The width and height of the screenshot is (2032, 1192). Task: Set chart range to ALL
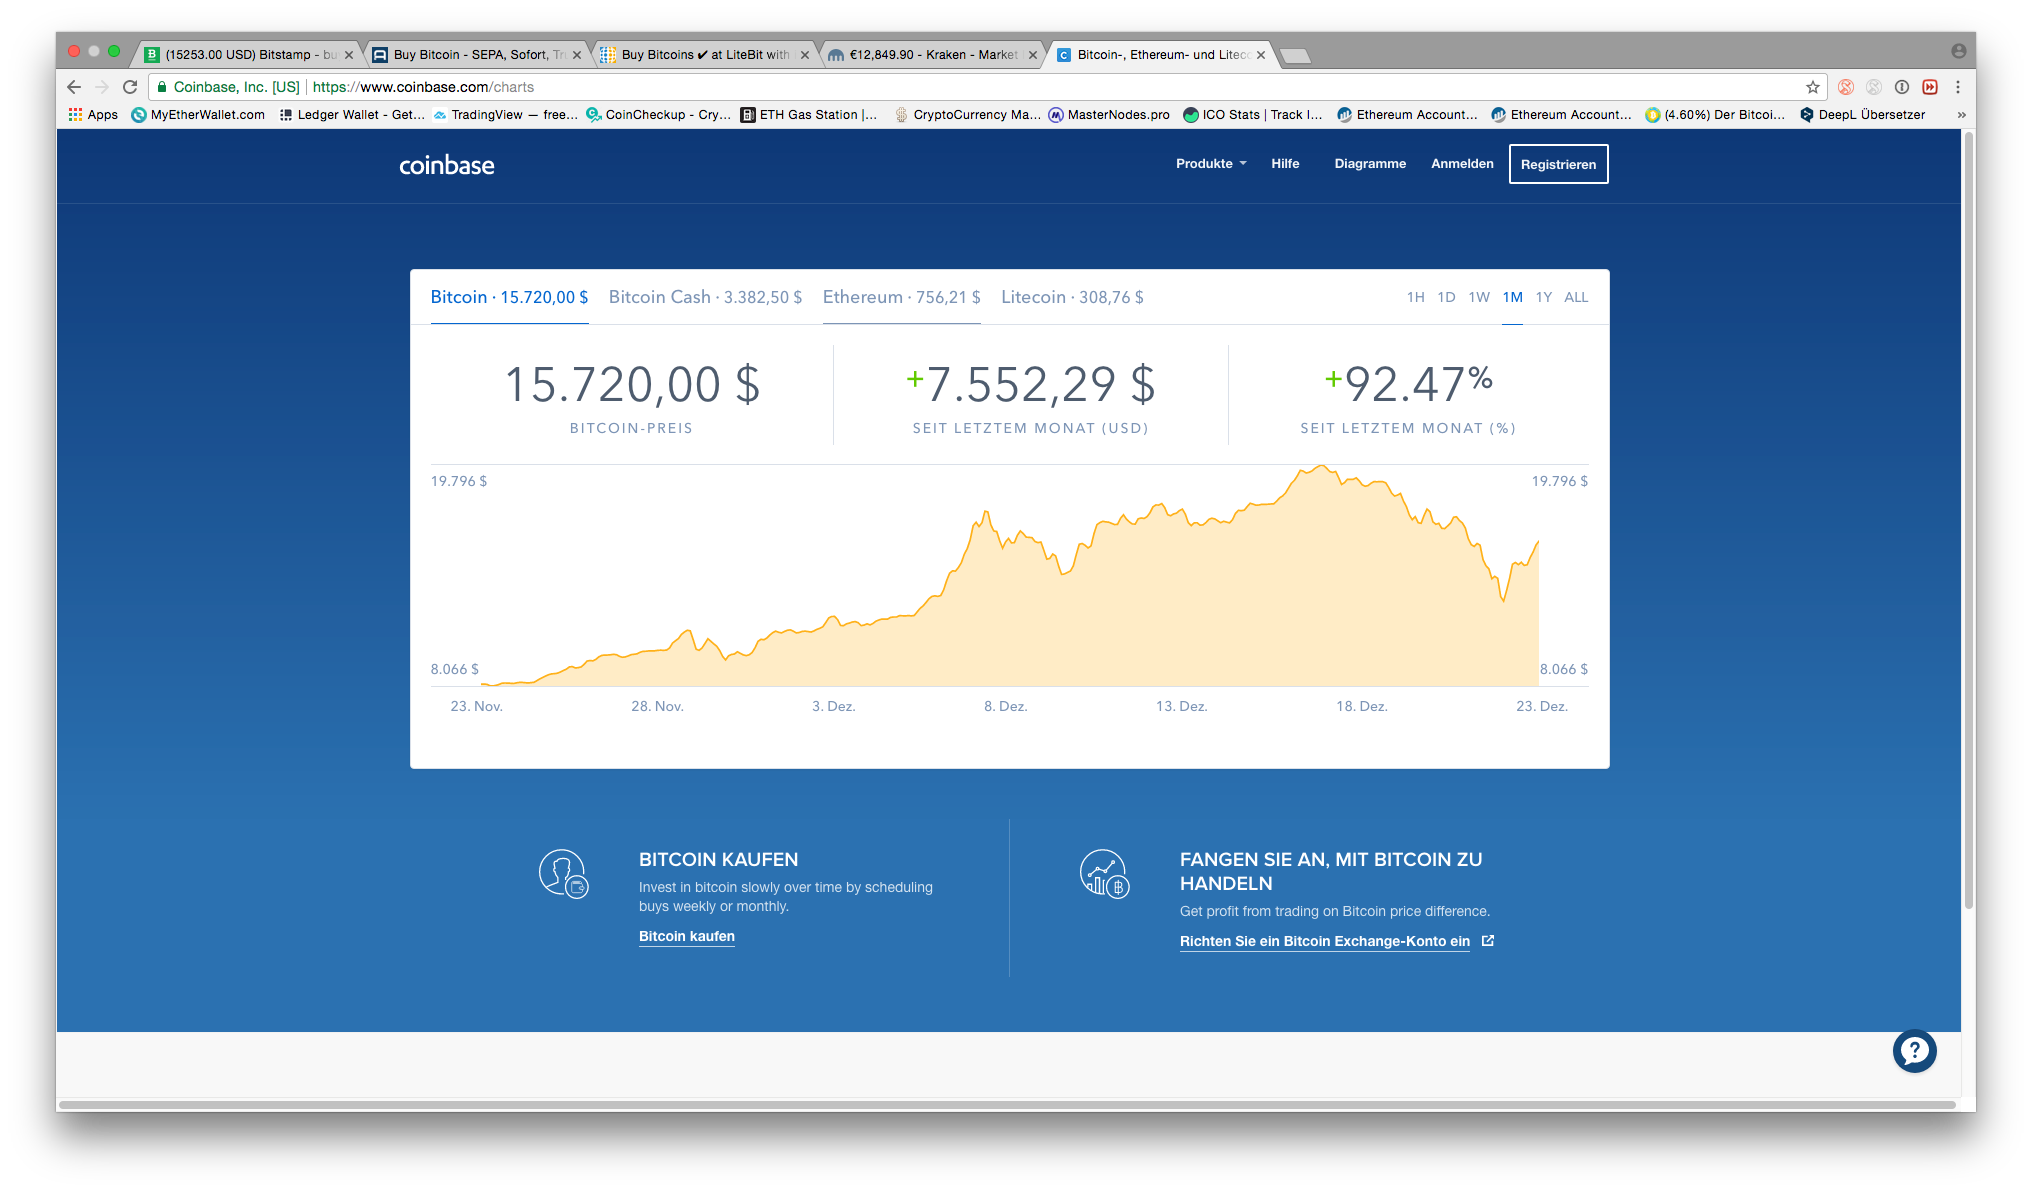tap(1576, 297)
